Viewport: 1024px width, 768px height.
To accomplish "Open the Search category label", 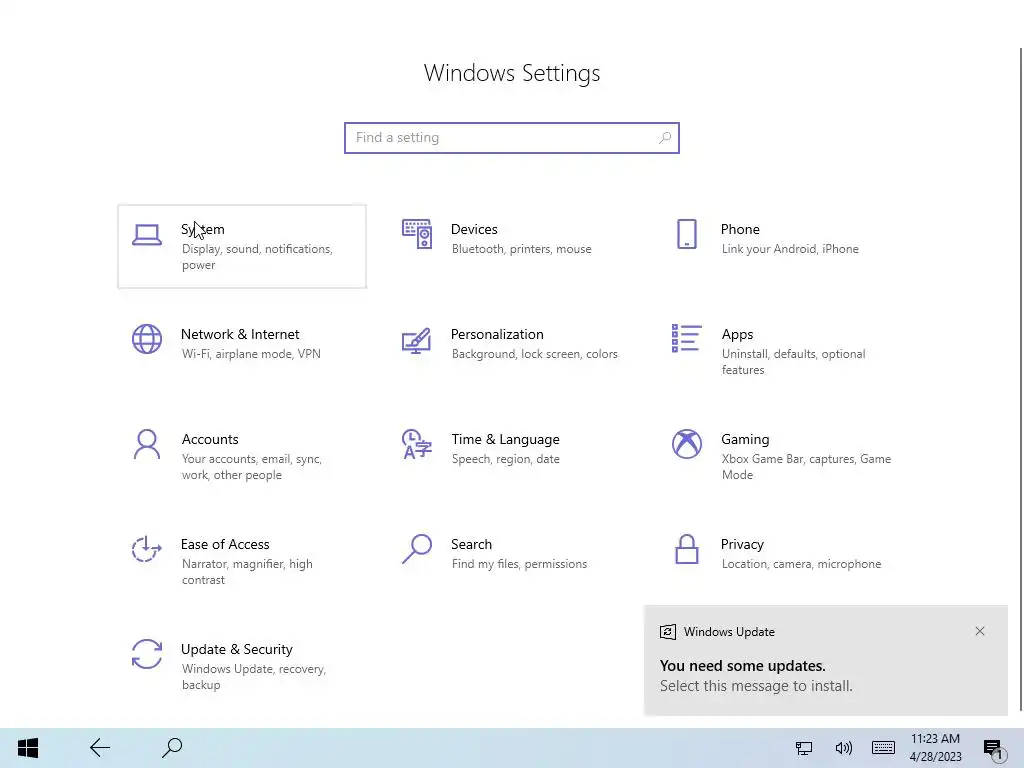I will (x=472, y=545).
